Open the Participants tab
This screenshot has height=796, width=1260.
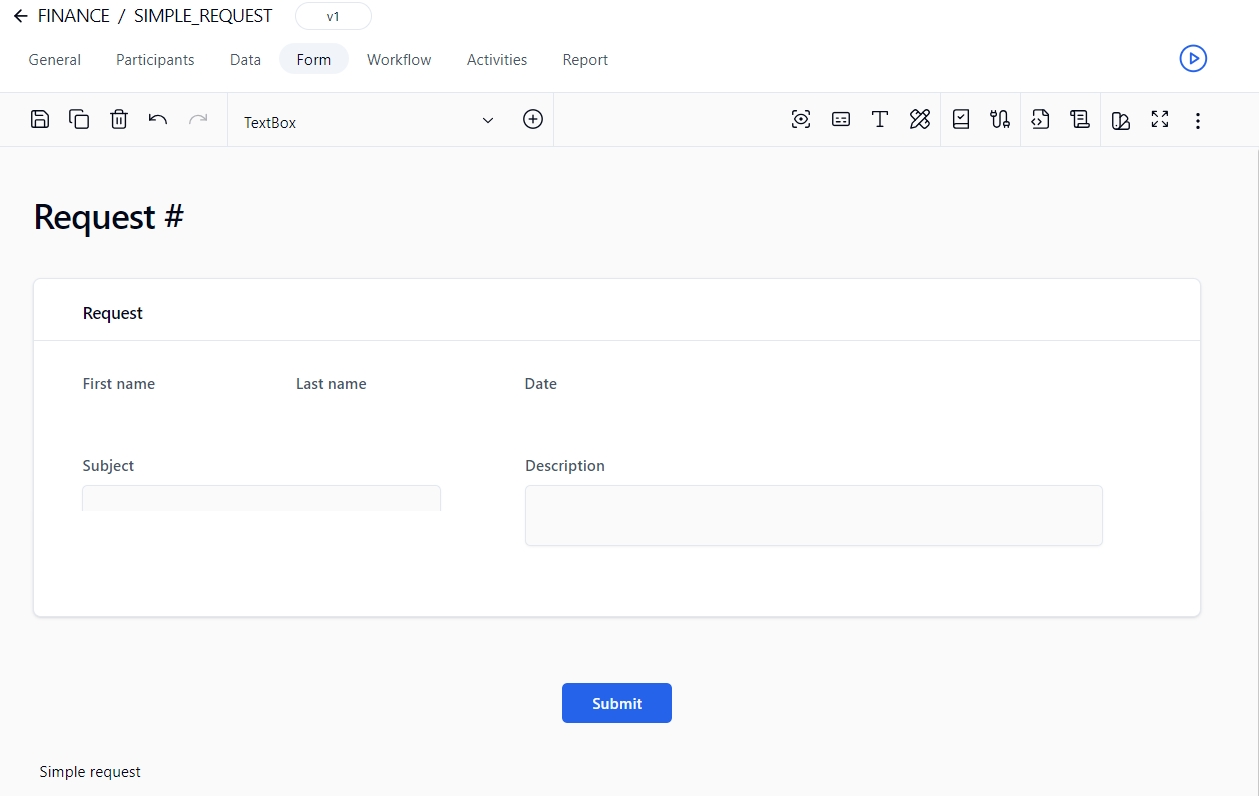(155, 60)
